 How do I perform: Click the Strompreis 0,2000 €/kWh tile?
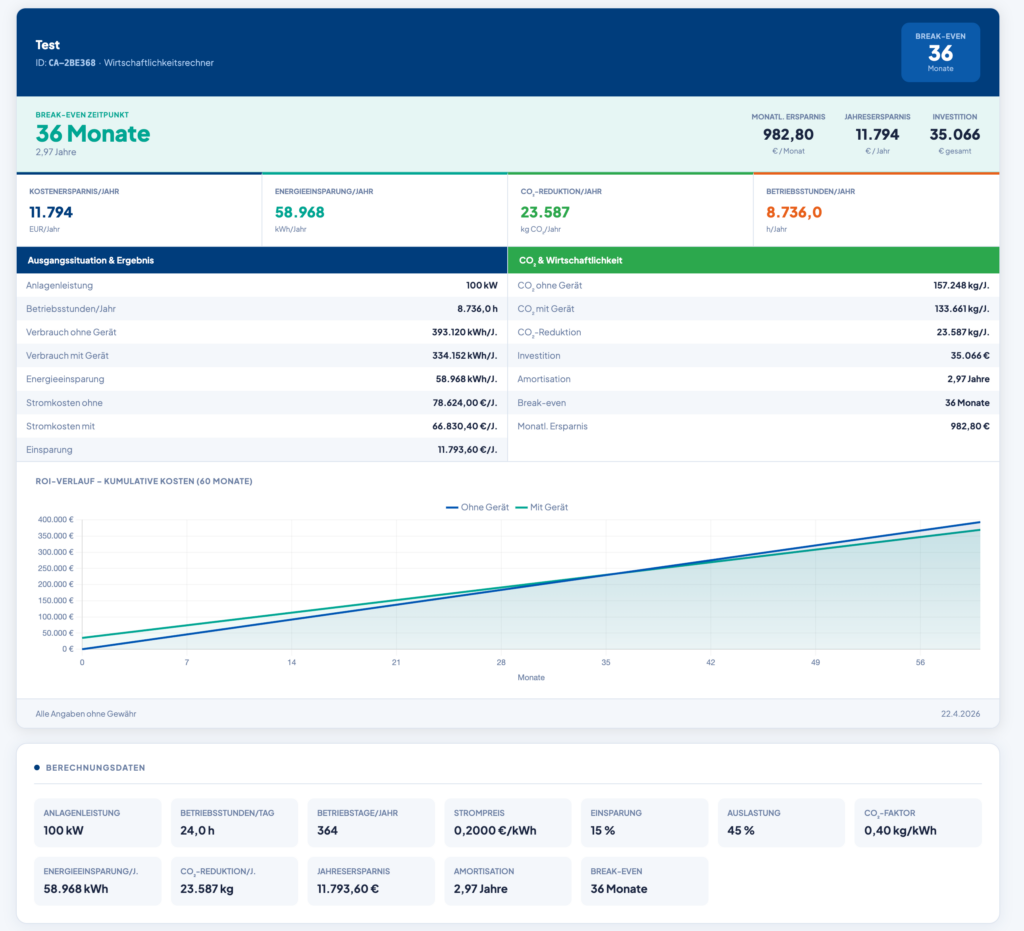pos(508,822)
